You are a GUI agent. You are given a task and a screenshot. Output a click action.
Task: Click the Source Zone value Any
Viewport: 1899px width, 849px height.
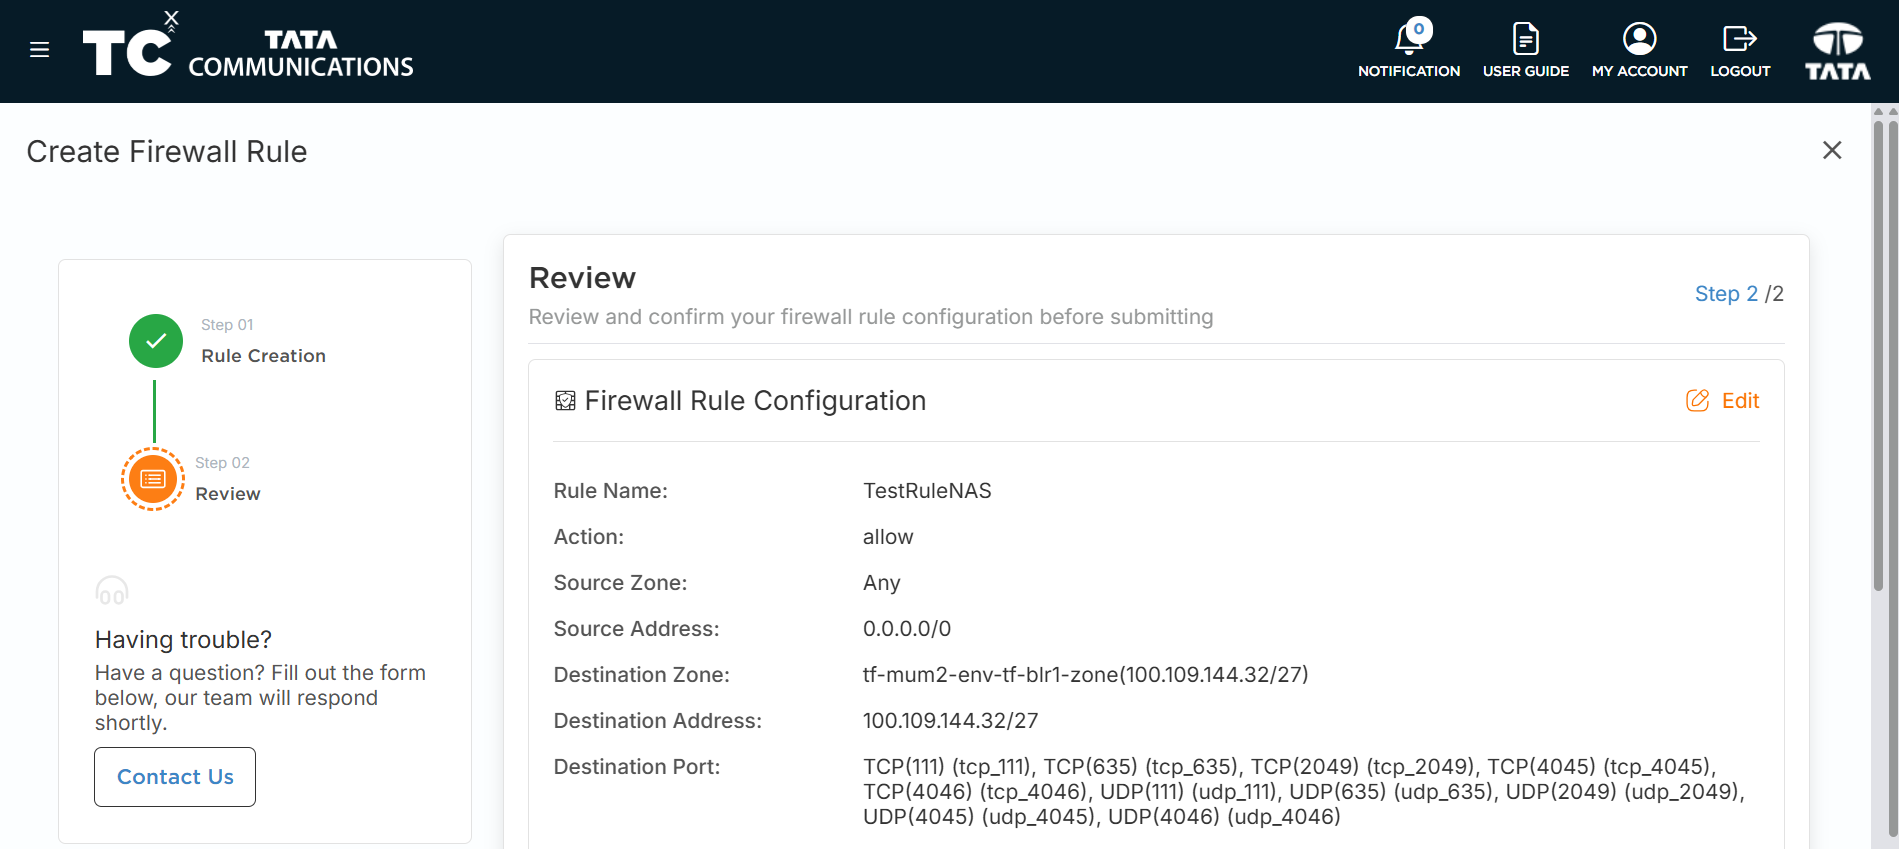coord(881,583)
